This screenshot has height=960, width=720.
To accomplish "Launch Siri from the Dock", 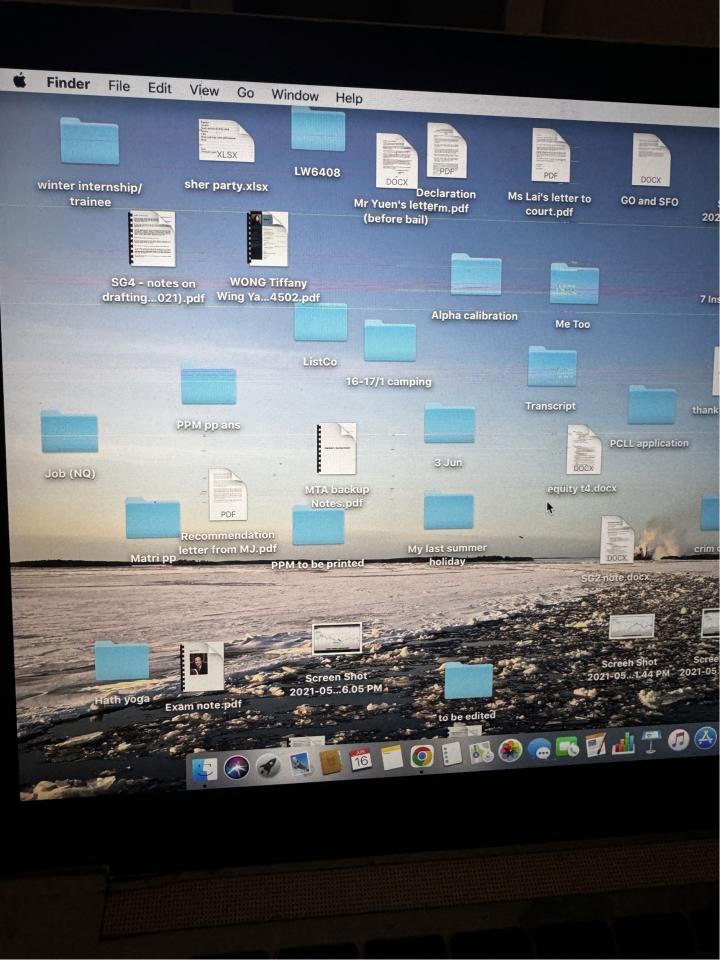I will (x=236, y=767).
